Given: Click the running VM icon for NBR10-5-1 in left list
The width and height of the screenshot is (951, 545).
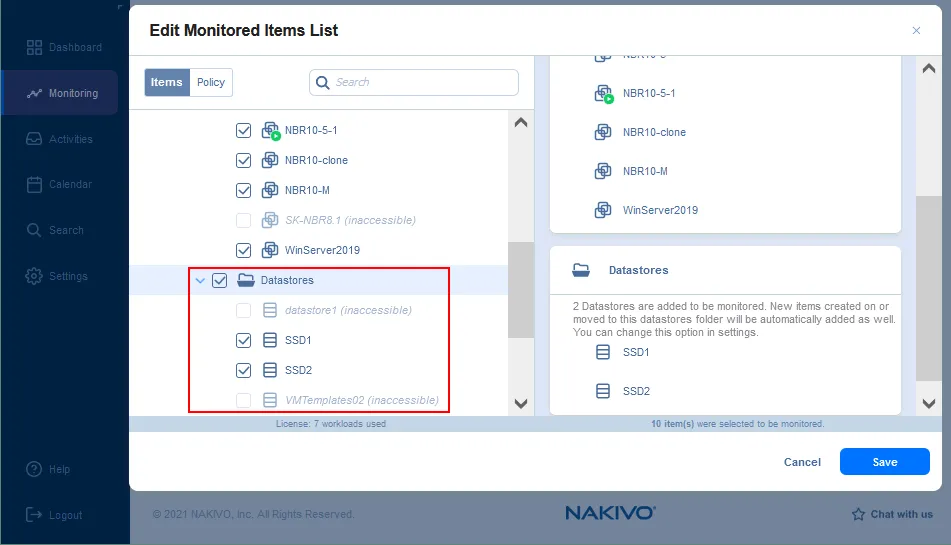Looking at the screenshot, I should coord(270,131).
